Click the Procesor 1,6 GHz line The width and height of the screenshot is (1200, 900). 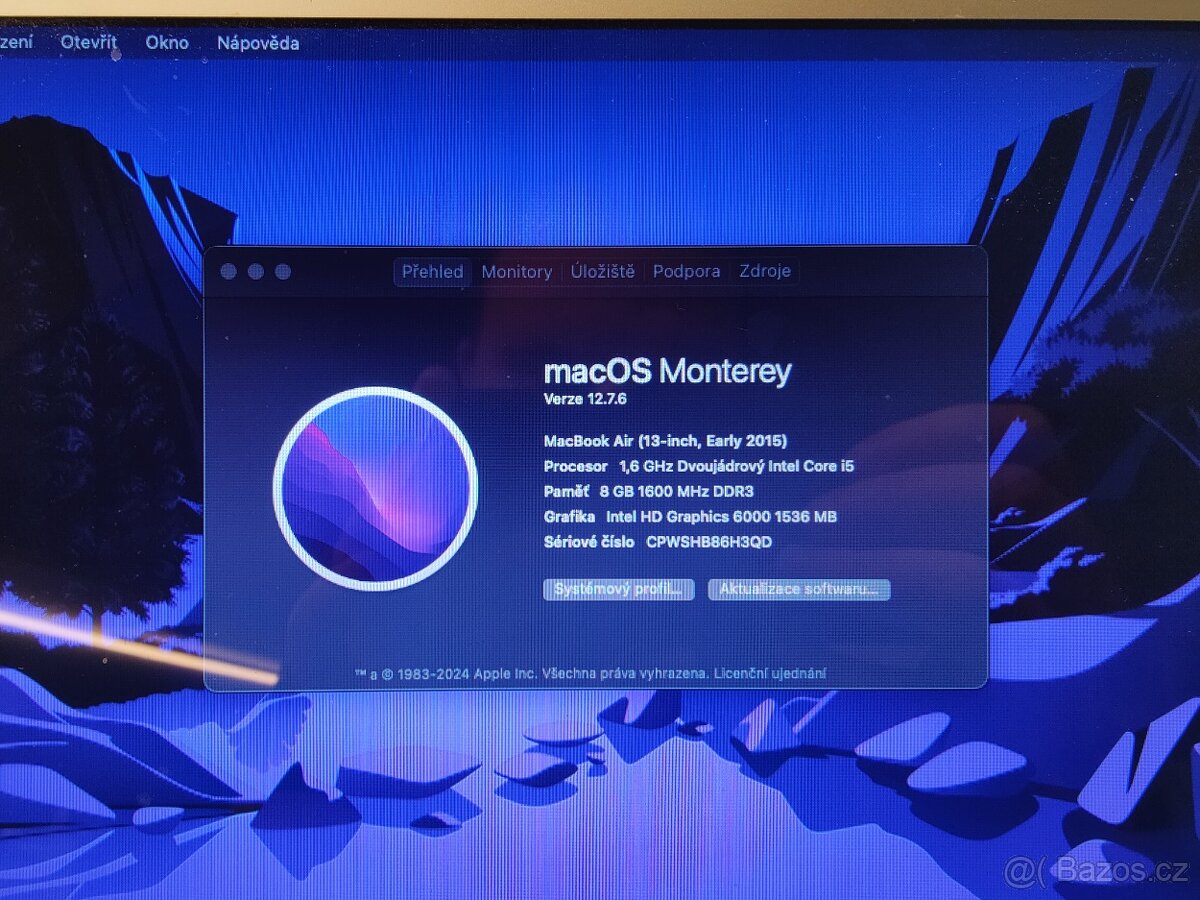699,466
